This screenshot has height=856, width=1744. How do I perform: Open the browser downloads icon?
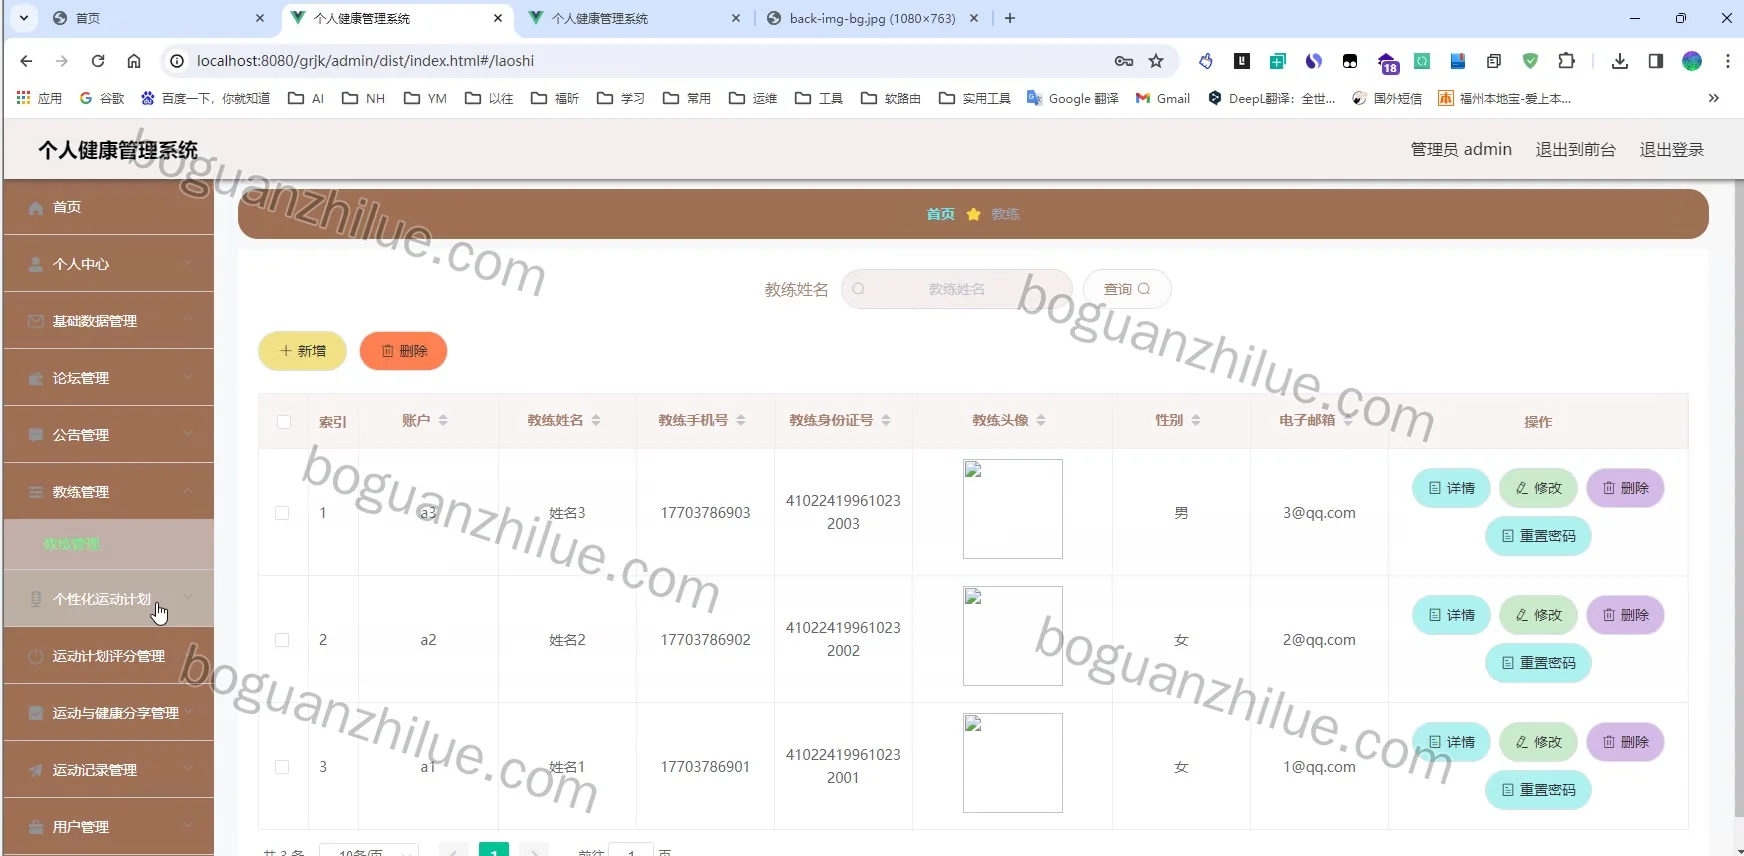click(1620, 61)
